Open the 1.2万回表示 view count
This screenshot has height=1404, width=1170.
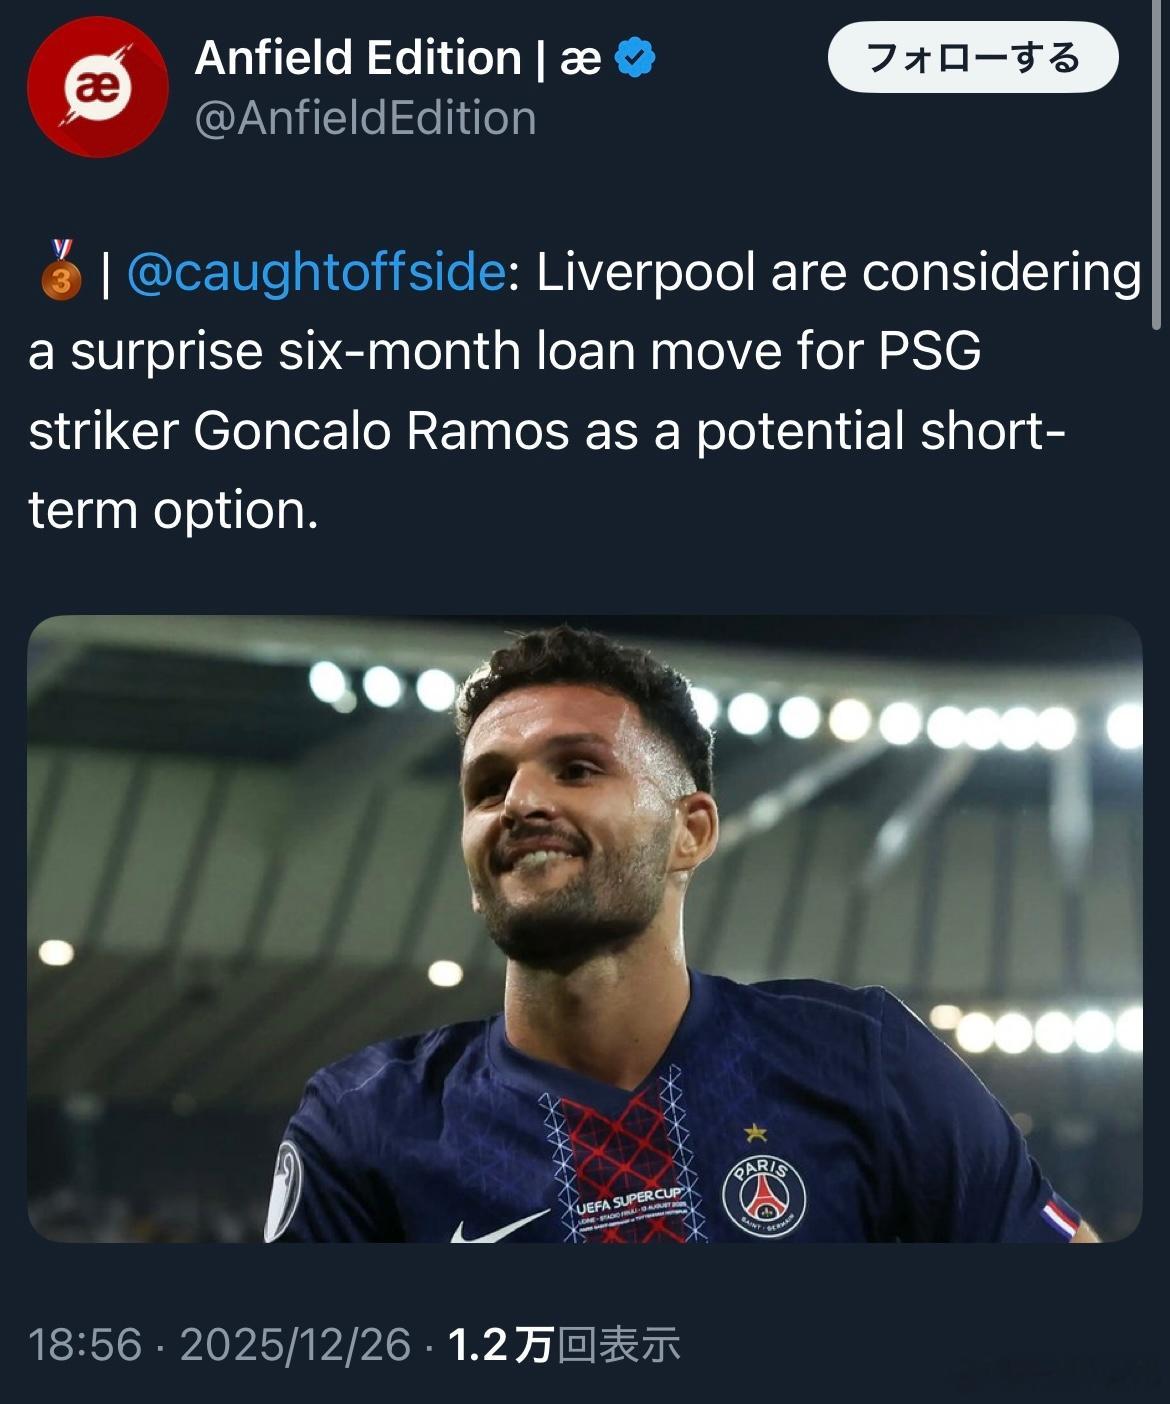point(564,1345)
